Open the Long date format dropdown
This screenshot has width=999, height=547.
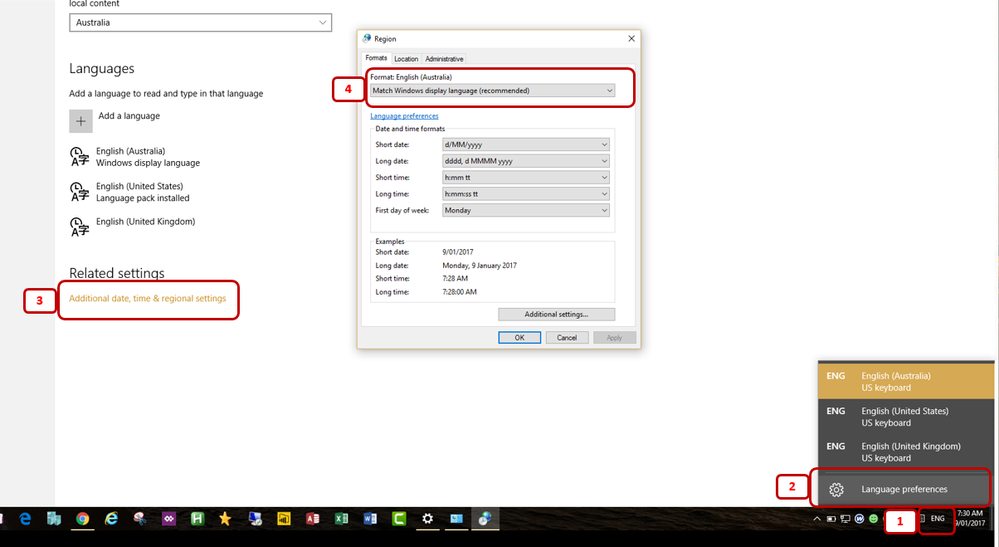pyautogui.click(x=526, y=161)
